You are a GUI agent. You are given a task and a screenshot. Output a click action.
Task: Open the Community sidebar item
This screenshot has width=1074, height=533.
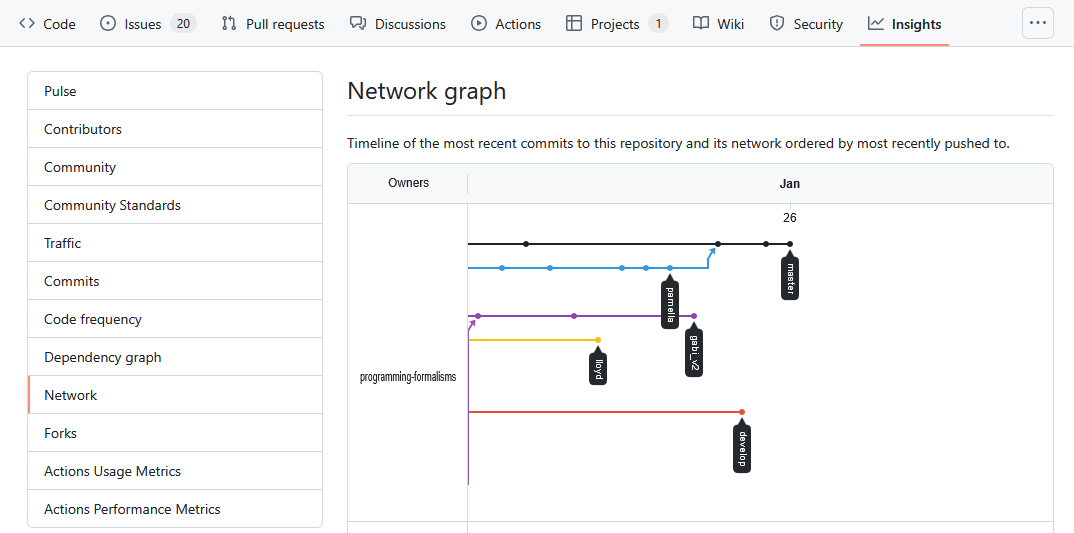coord(175,167)
